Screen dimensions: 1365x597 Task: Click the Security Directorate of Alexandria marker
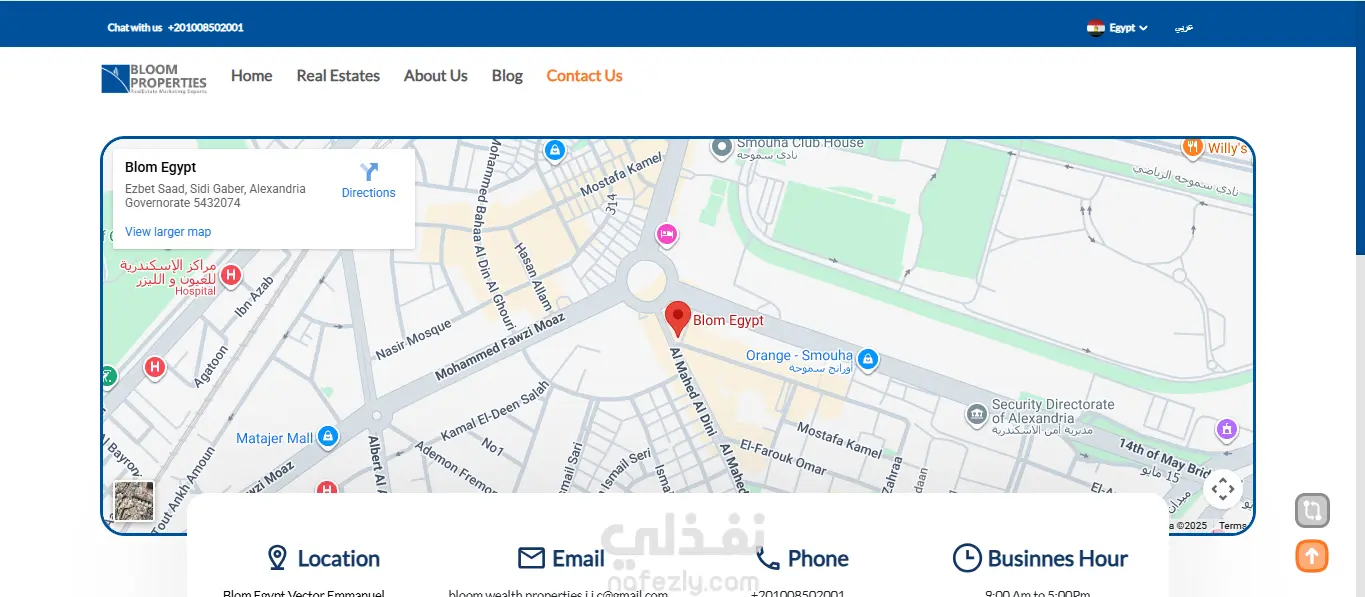977,413
